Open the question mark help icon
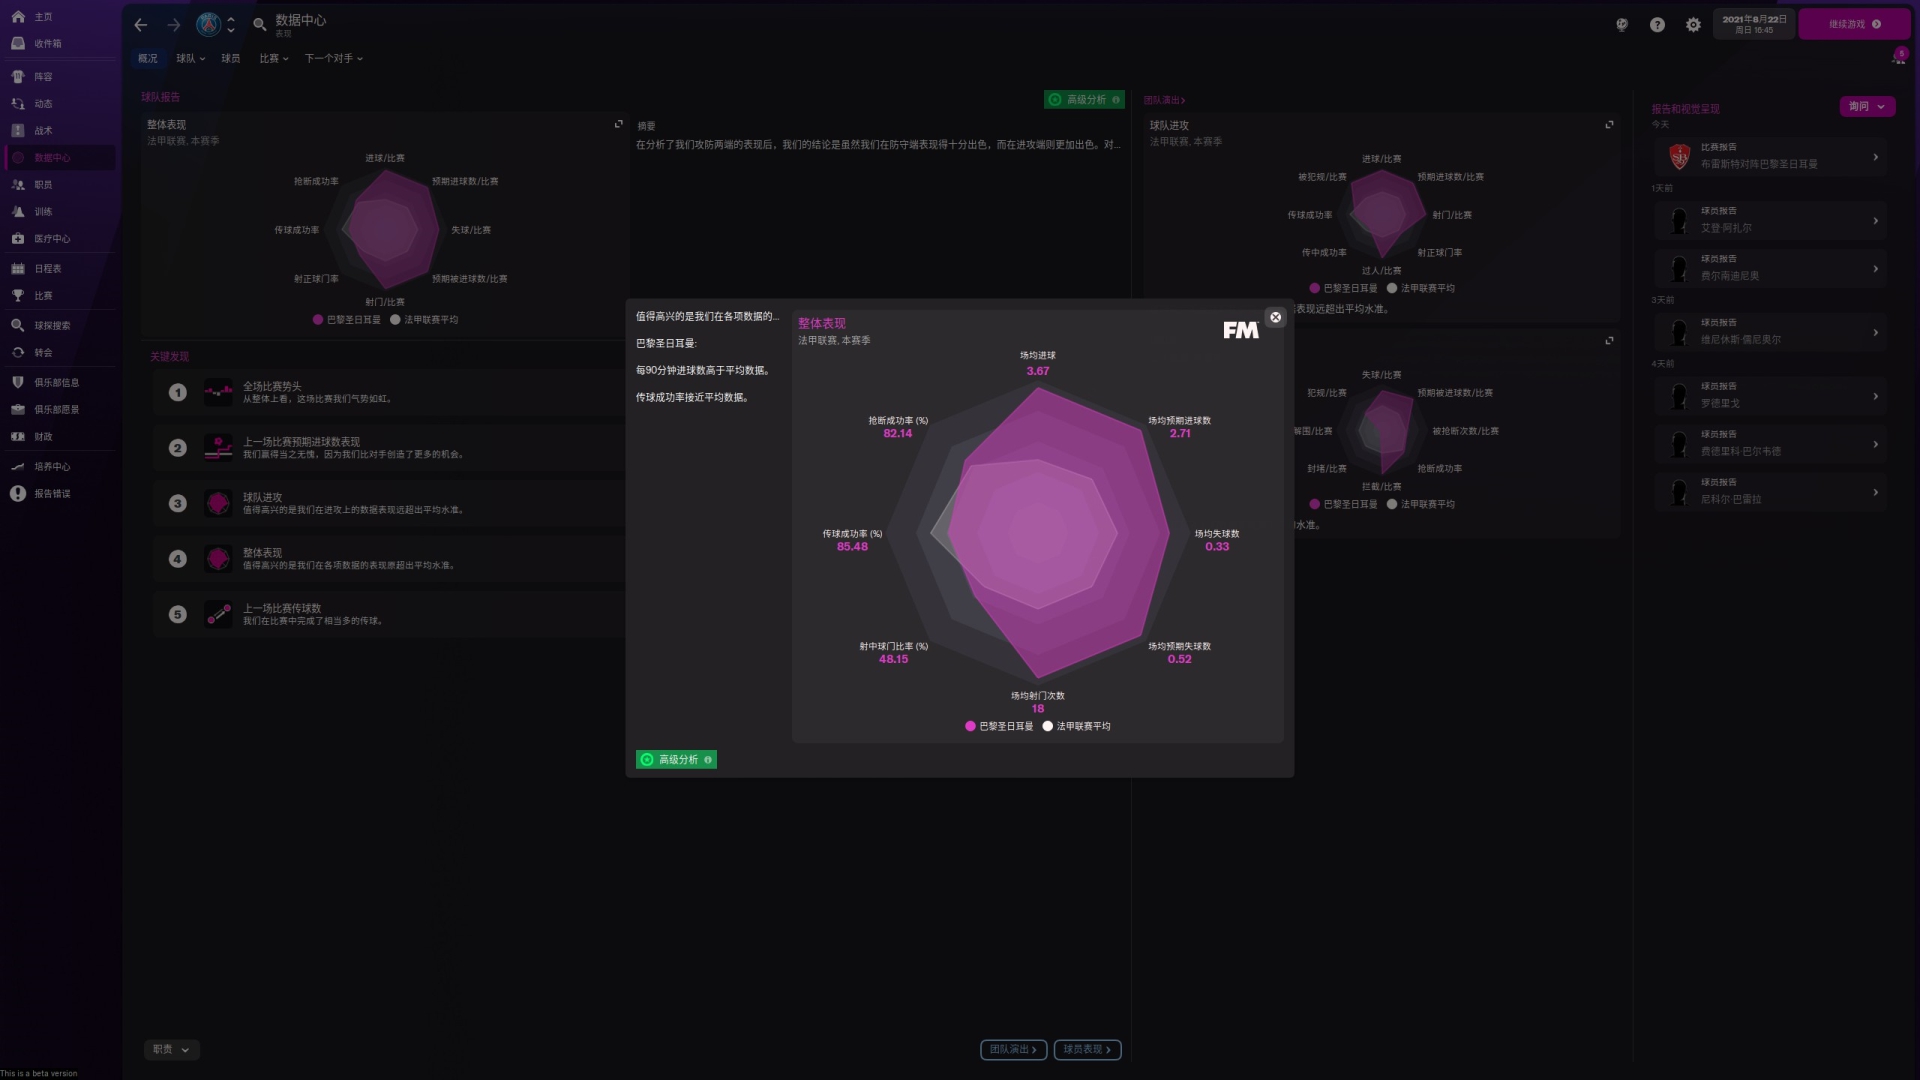This screenshot has height=1080, width=1920. pos(1657,25)
